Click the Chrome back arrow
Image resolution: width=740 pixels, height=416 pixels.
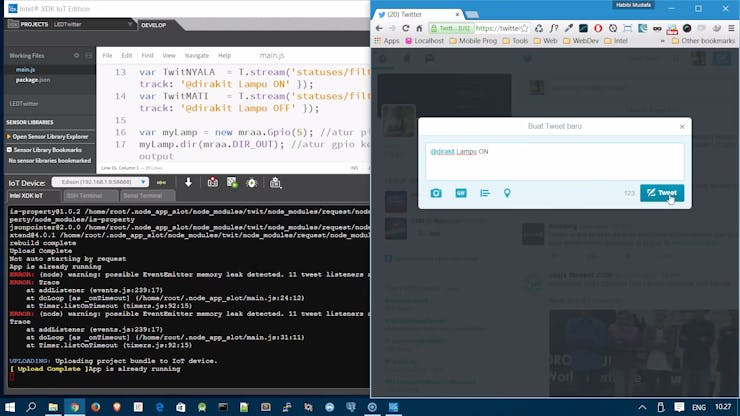pyautogui.click(x=379, y=28)
